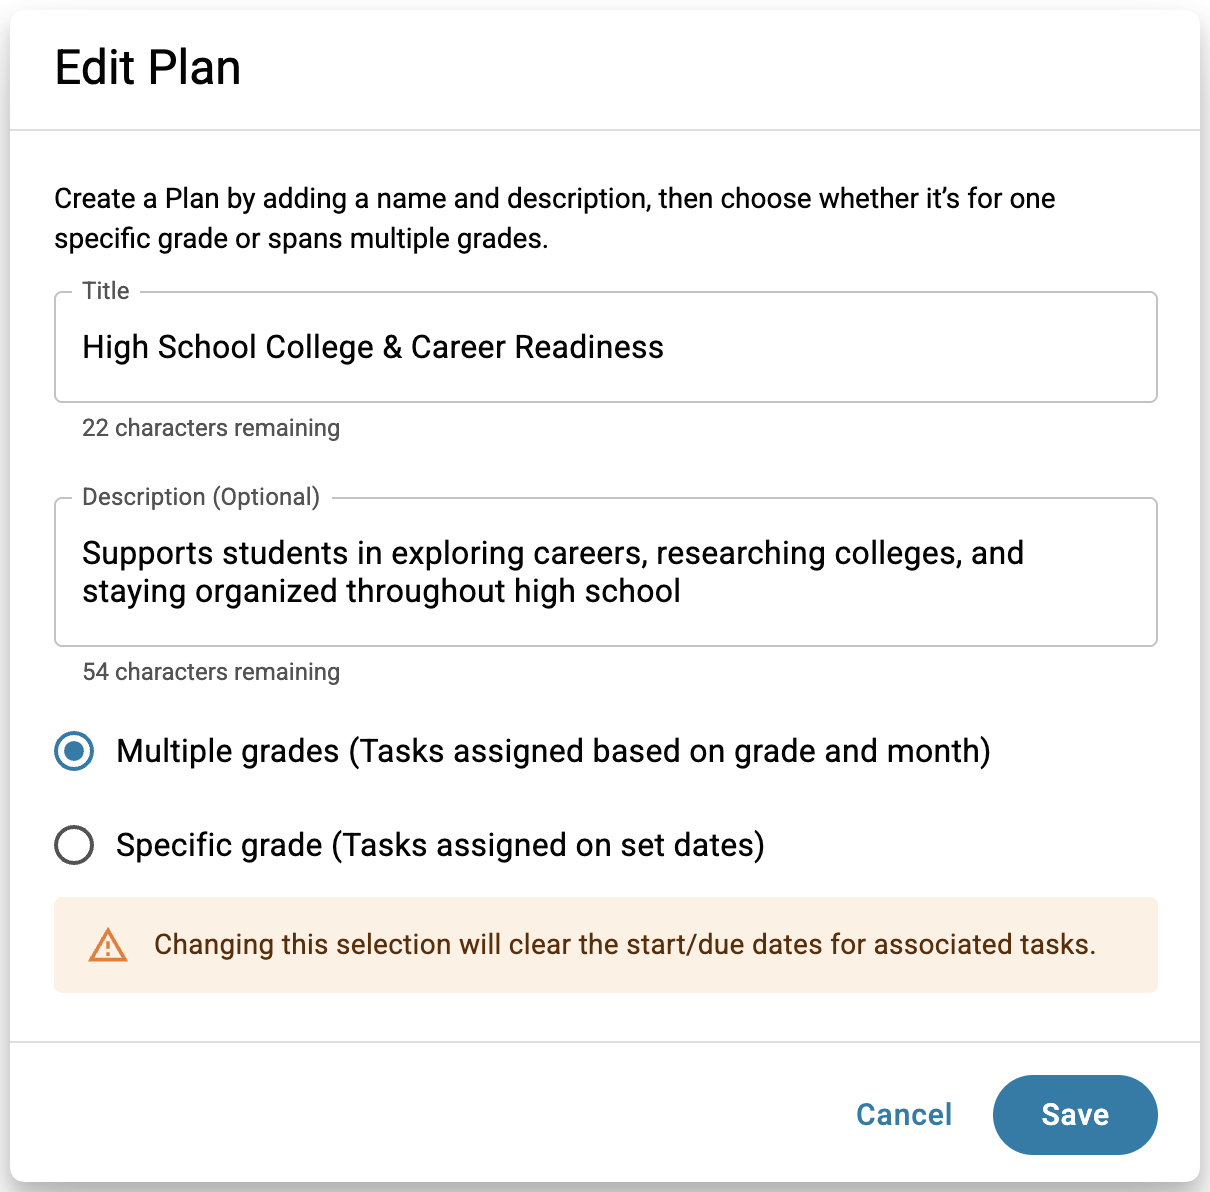Click the "Create a Plan" instruction paragraph
Viewport: 1210px width, 1192px height.
click(x=554, y=218)
